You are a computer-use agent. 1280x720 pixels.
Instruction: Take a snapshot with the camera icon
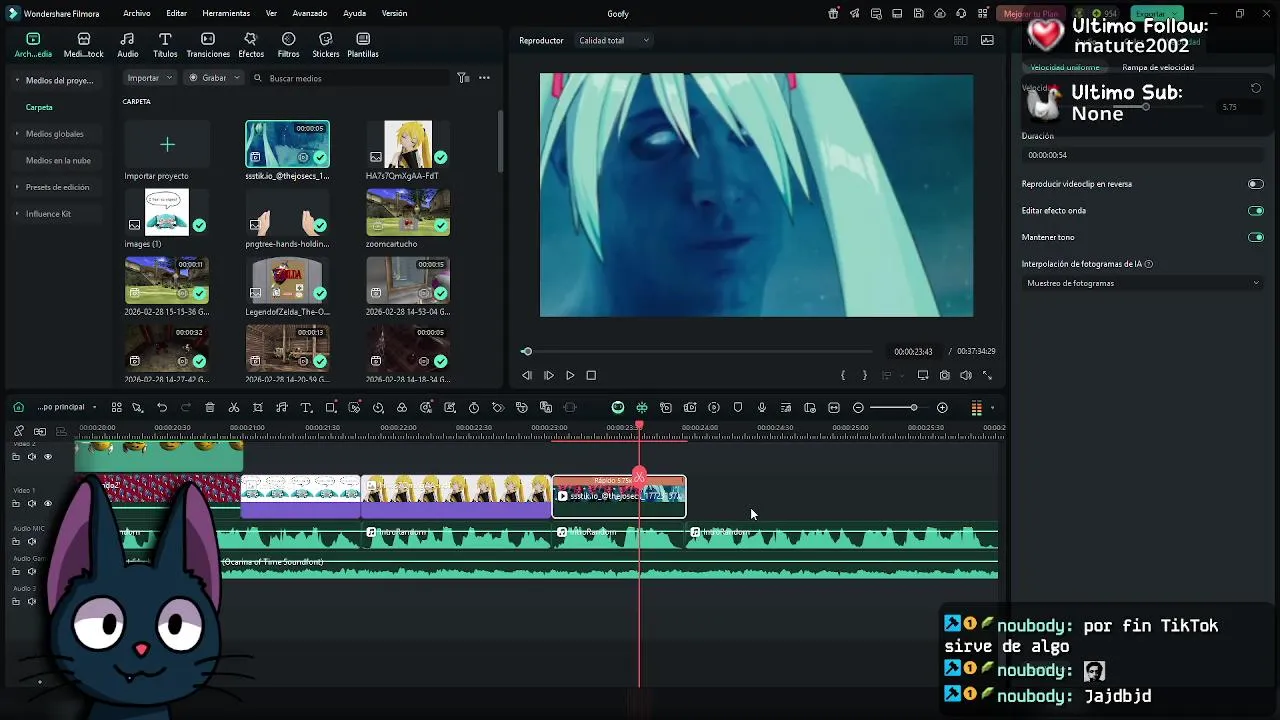(944, 376)
